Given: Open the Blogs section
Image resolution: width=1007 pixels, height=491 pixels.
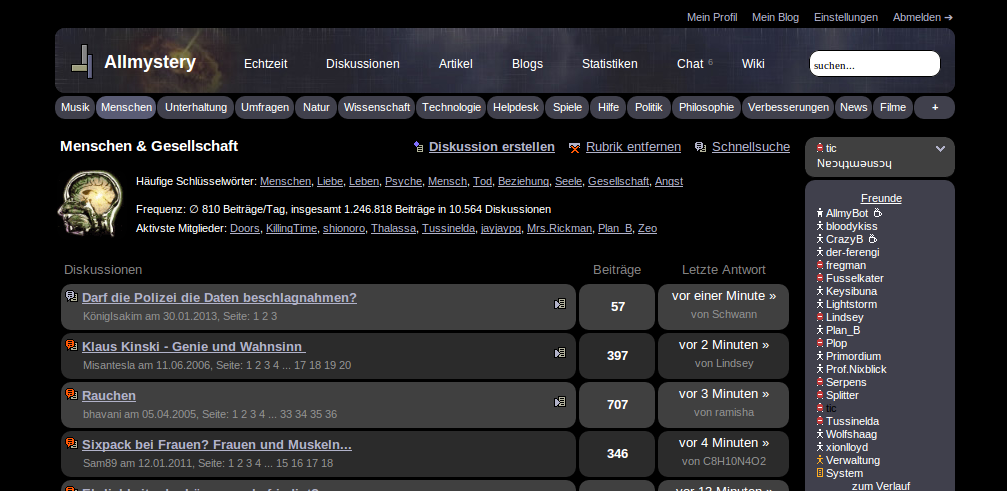Looking at the screenshot, I should click(x=527, y=64).
